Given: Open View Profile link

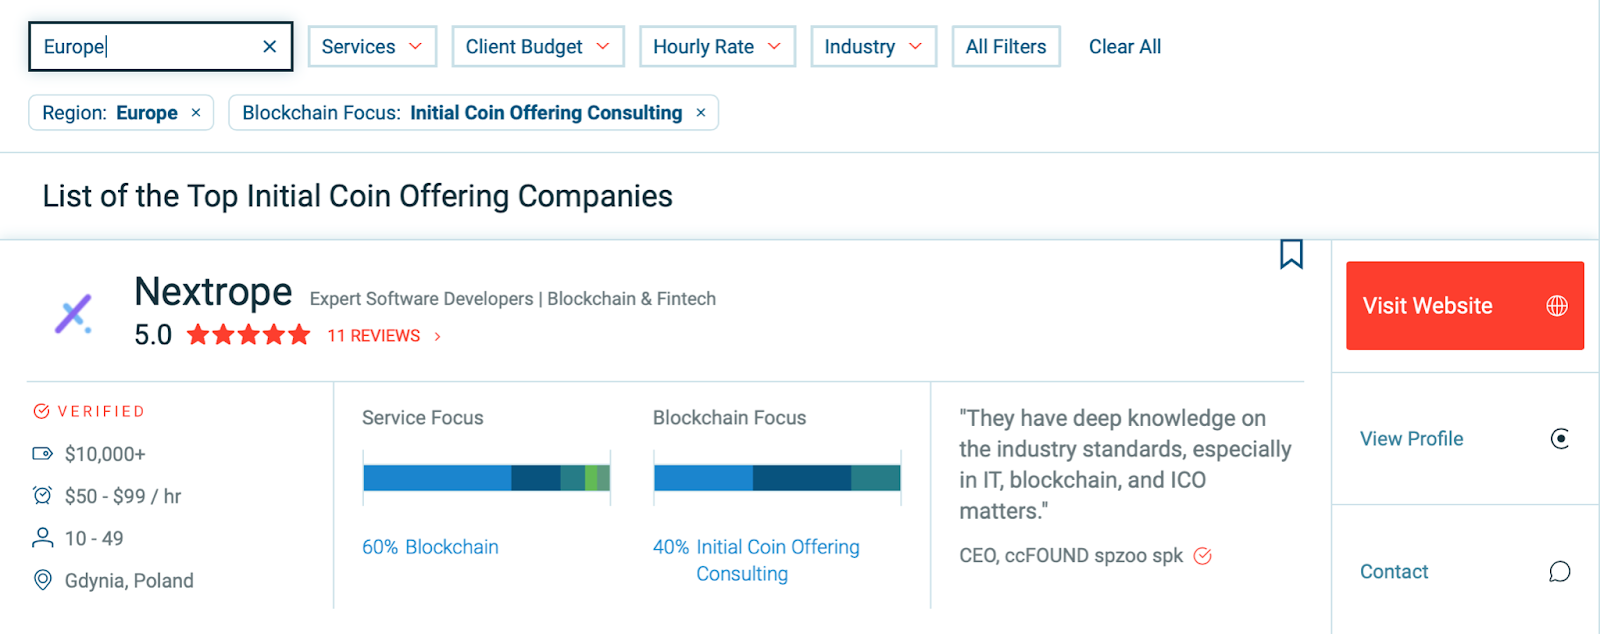Looking at the screenshot, I should click(x=1411, y=439).
